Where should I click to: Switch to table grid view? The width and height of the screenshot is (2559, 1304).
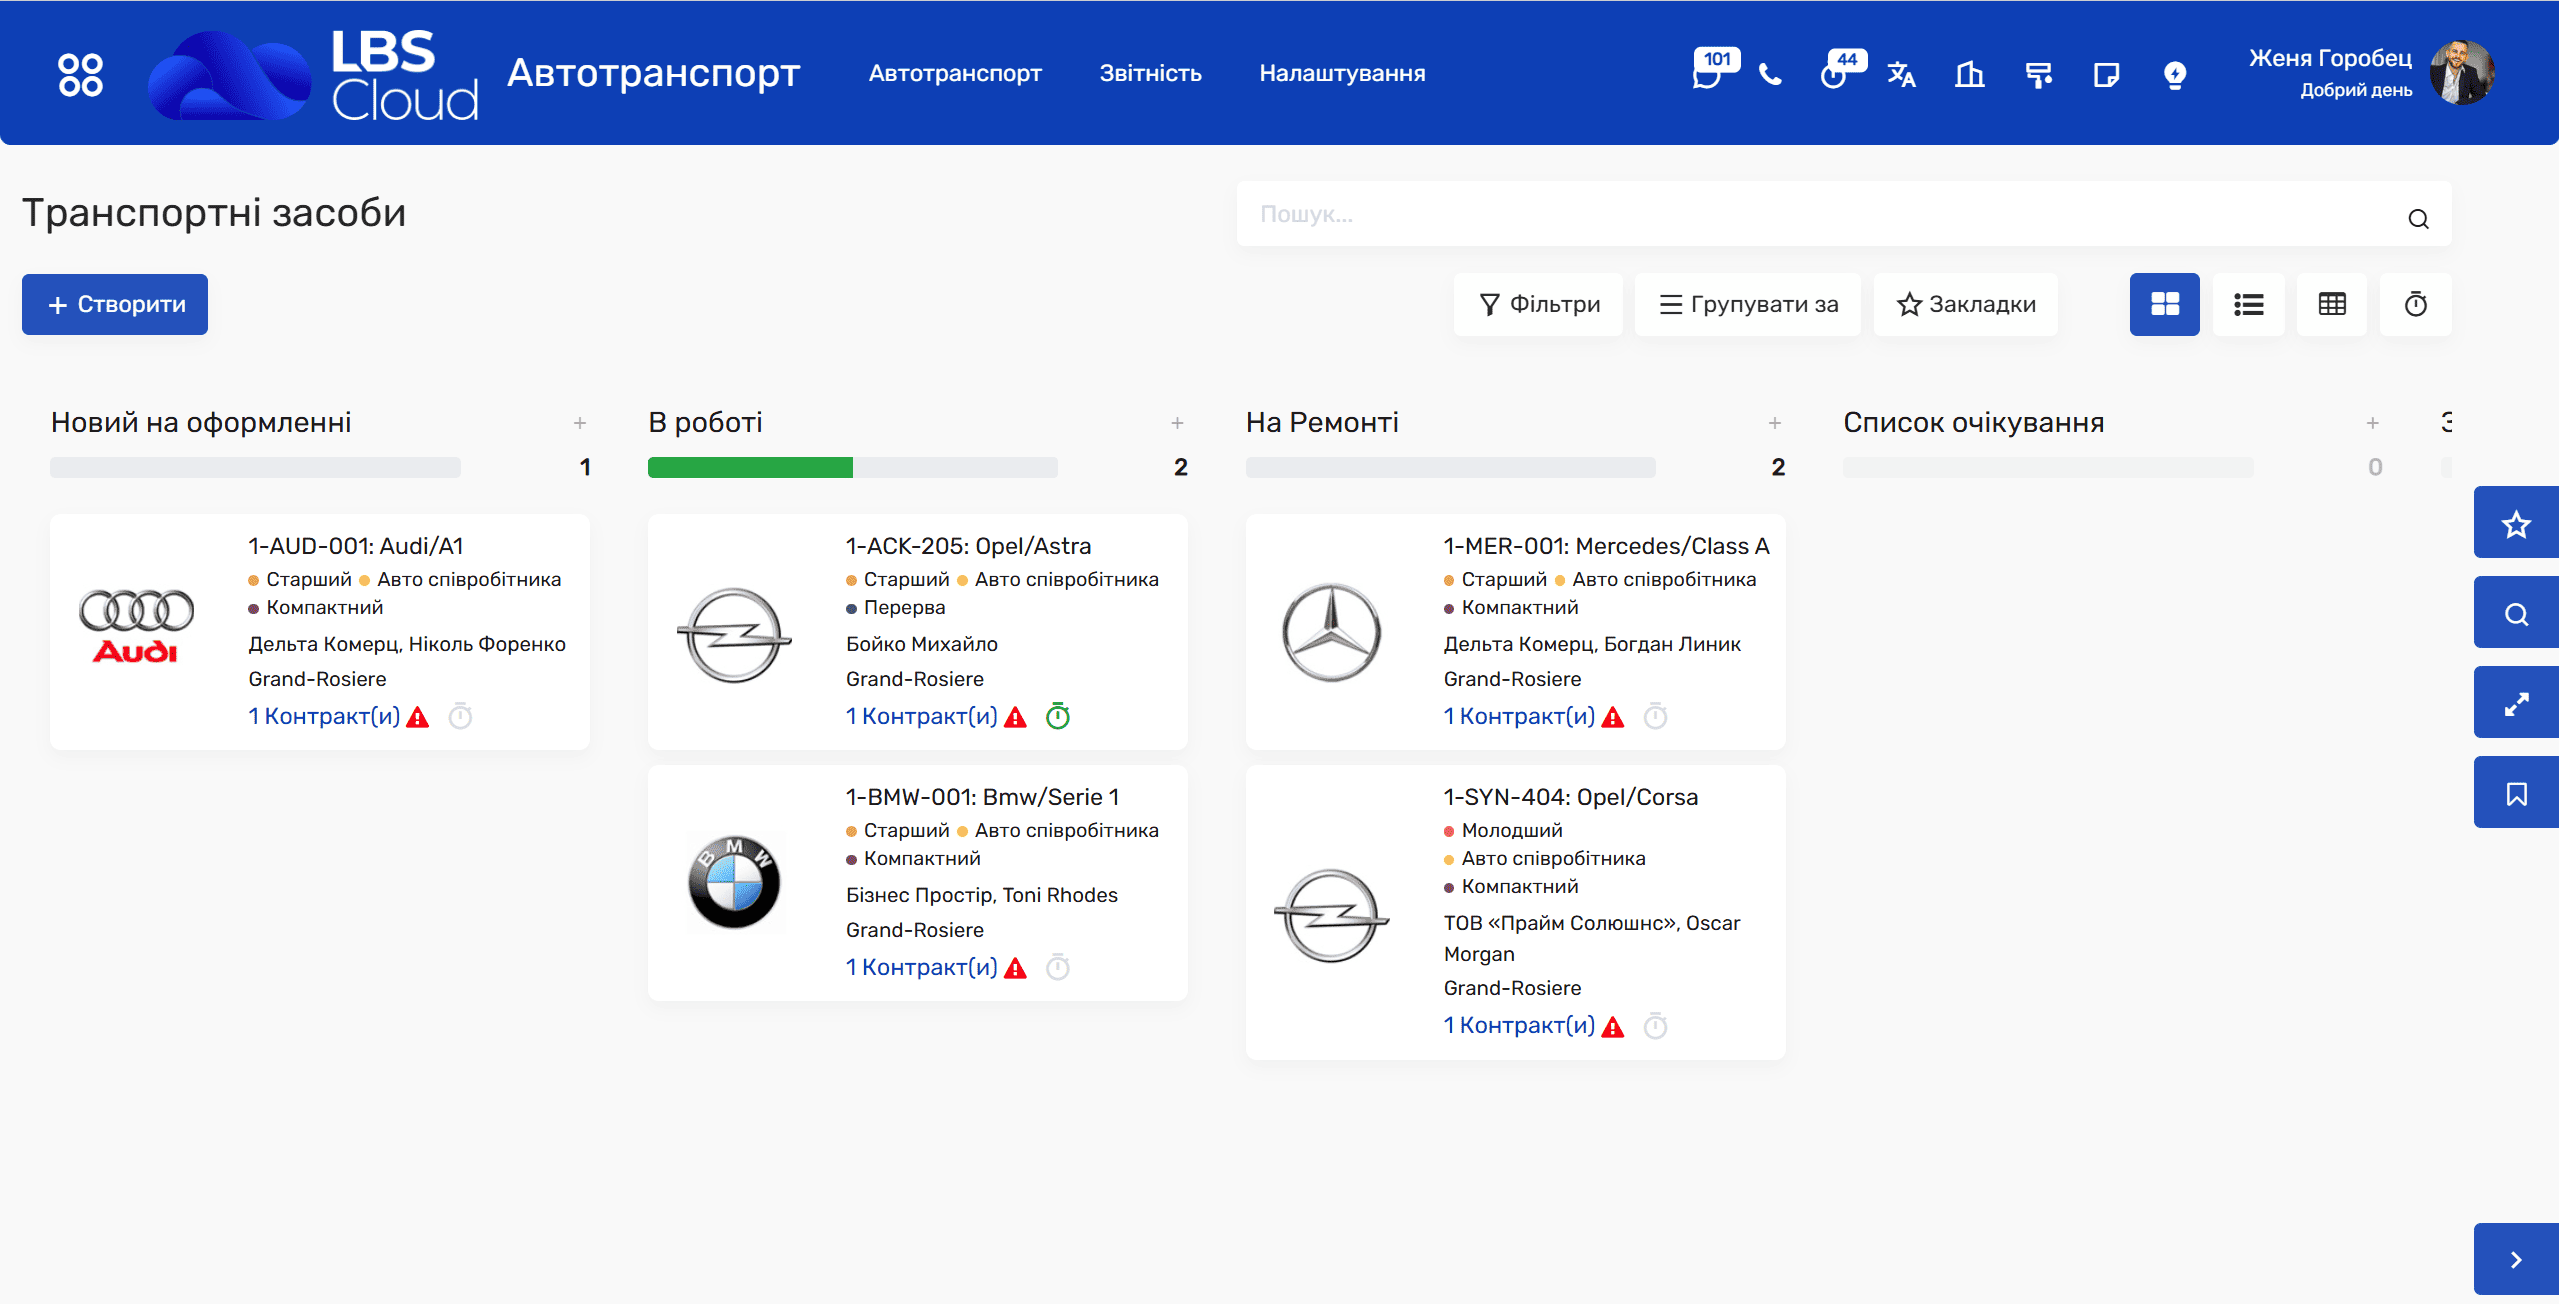click(2332, 304)
